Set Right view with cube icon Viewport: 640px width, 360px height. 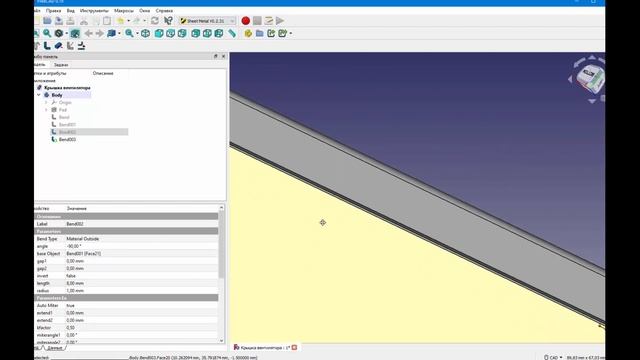tap(182, 33)
